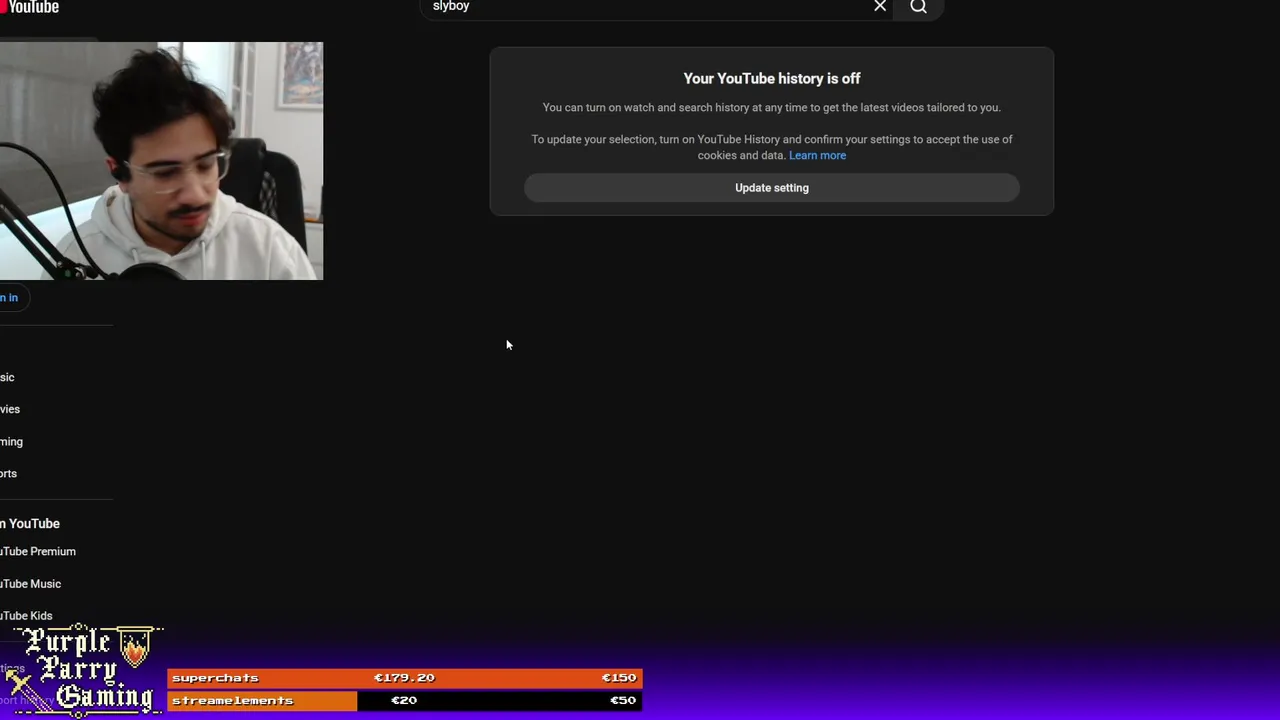
Task: Click the €179.20 superchats amount
Action: coord(404,678)
